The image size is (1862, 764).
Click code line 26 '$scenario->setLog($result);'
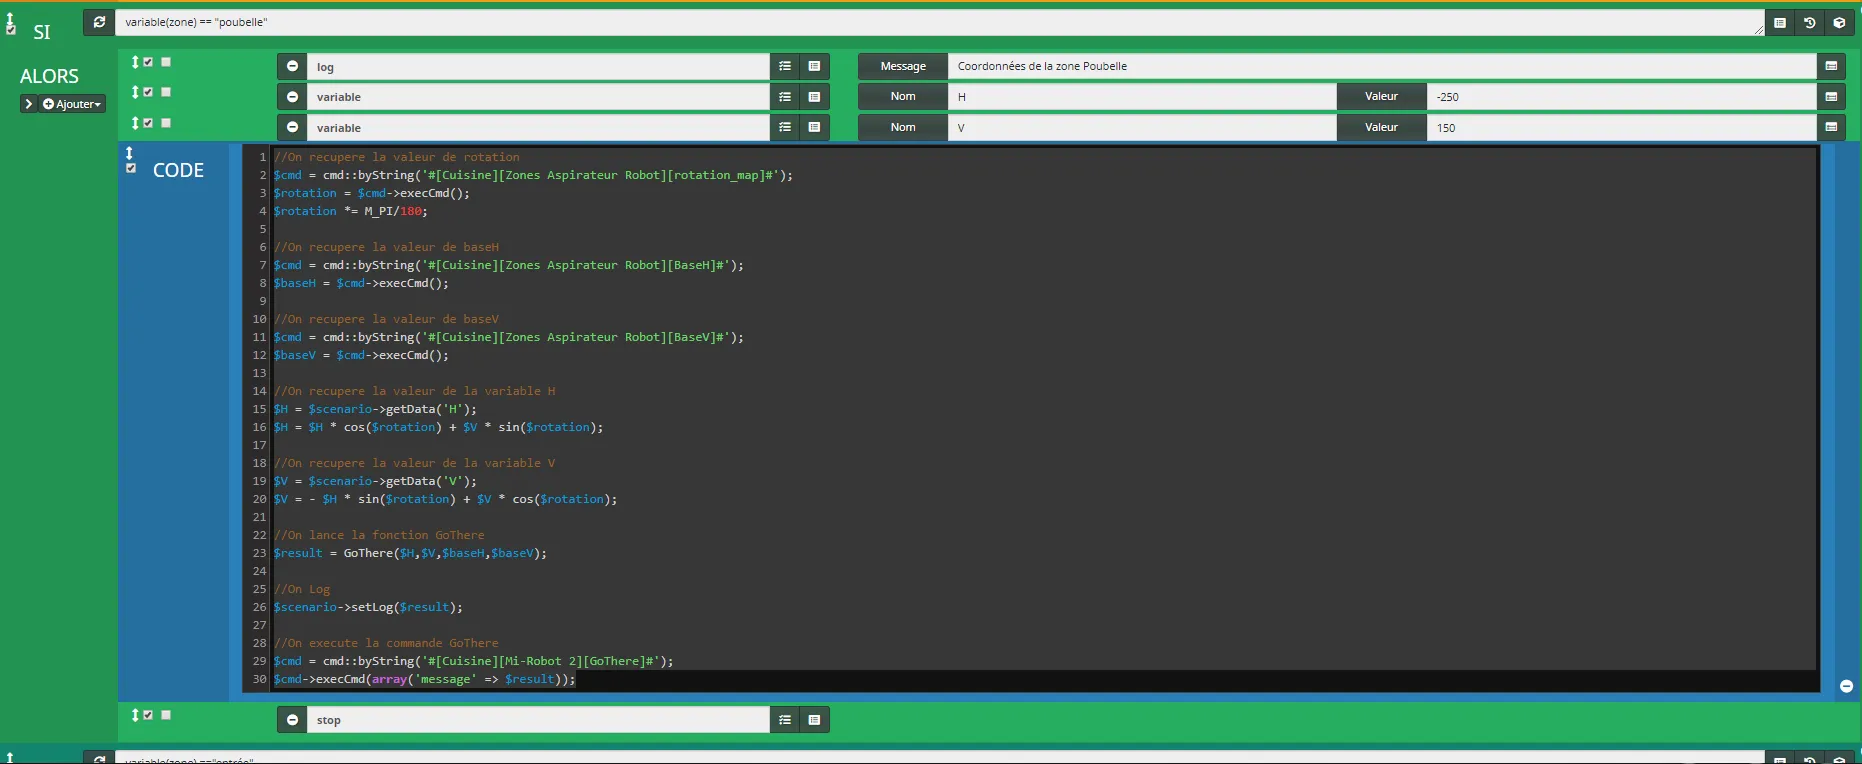point(368,607)
